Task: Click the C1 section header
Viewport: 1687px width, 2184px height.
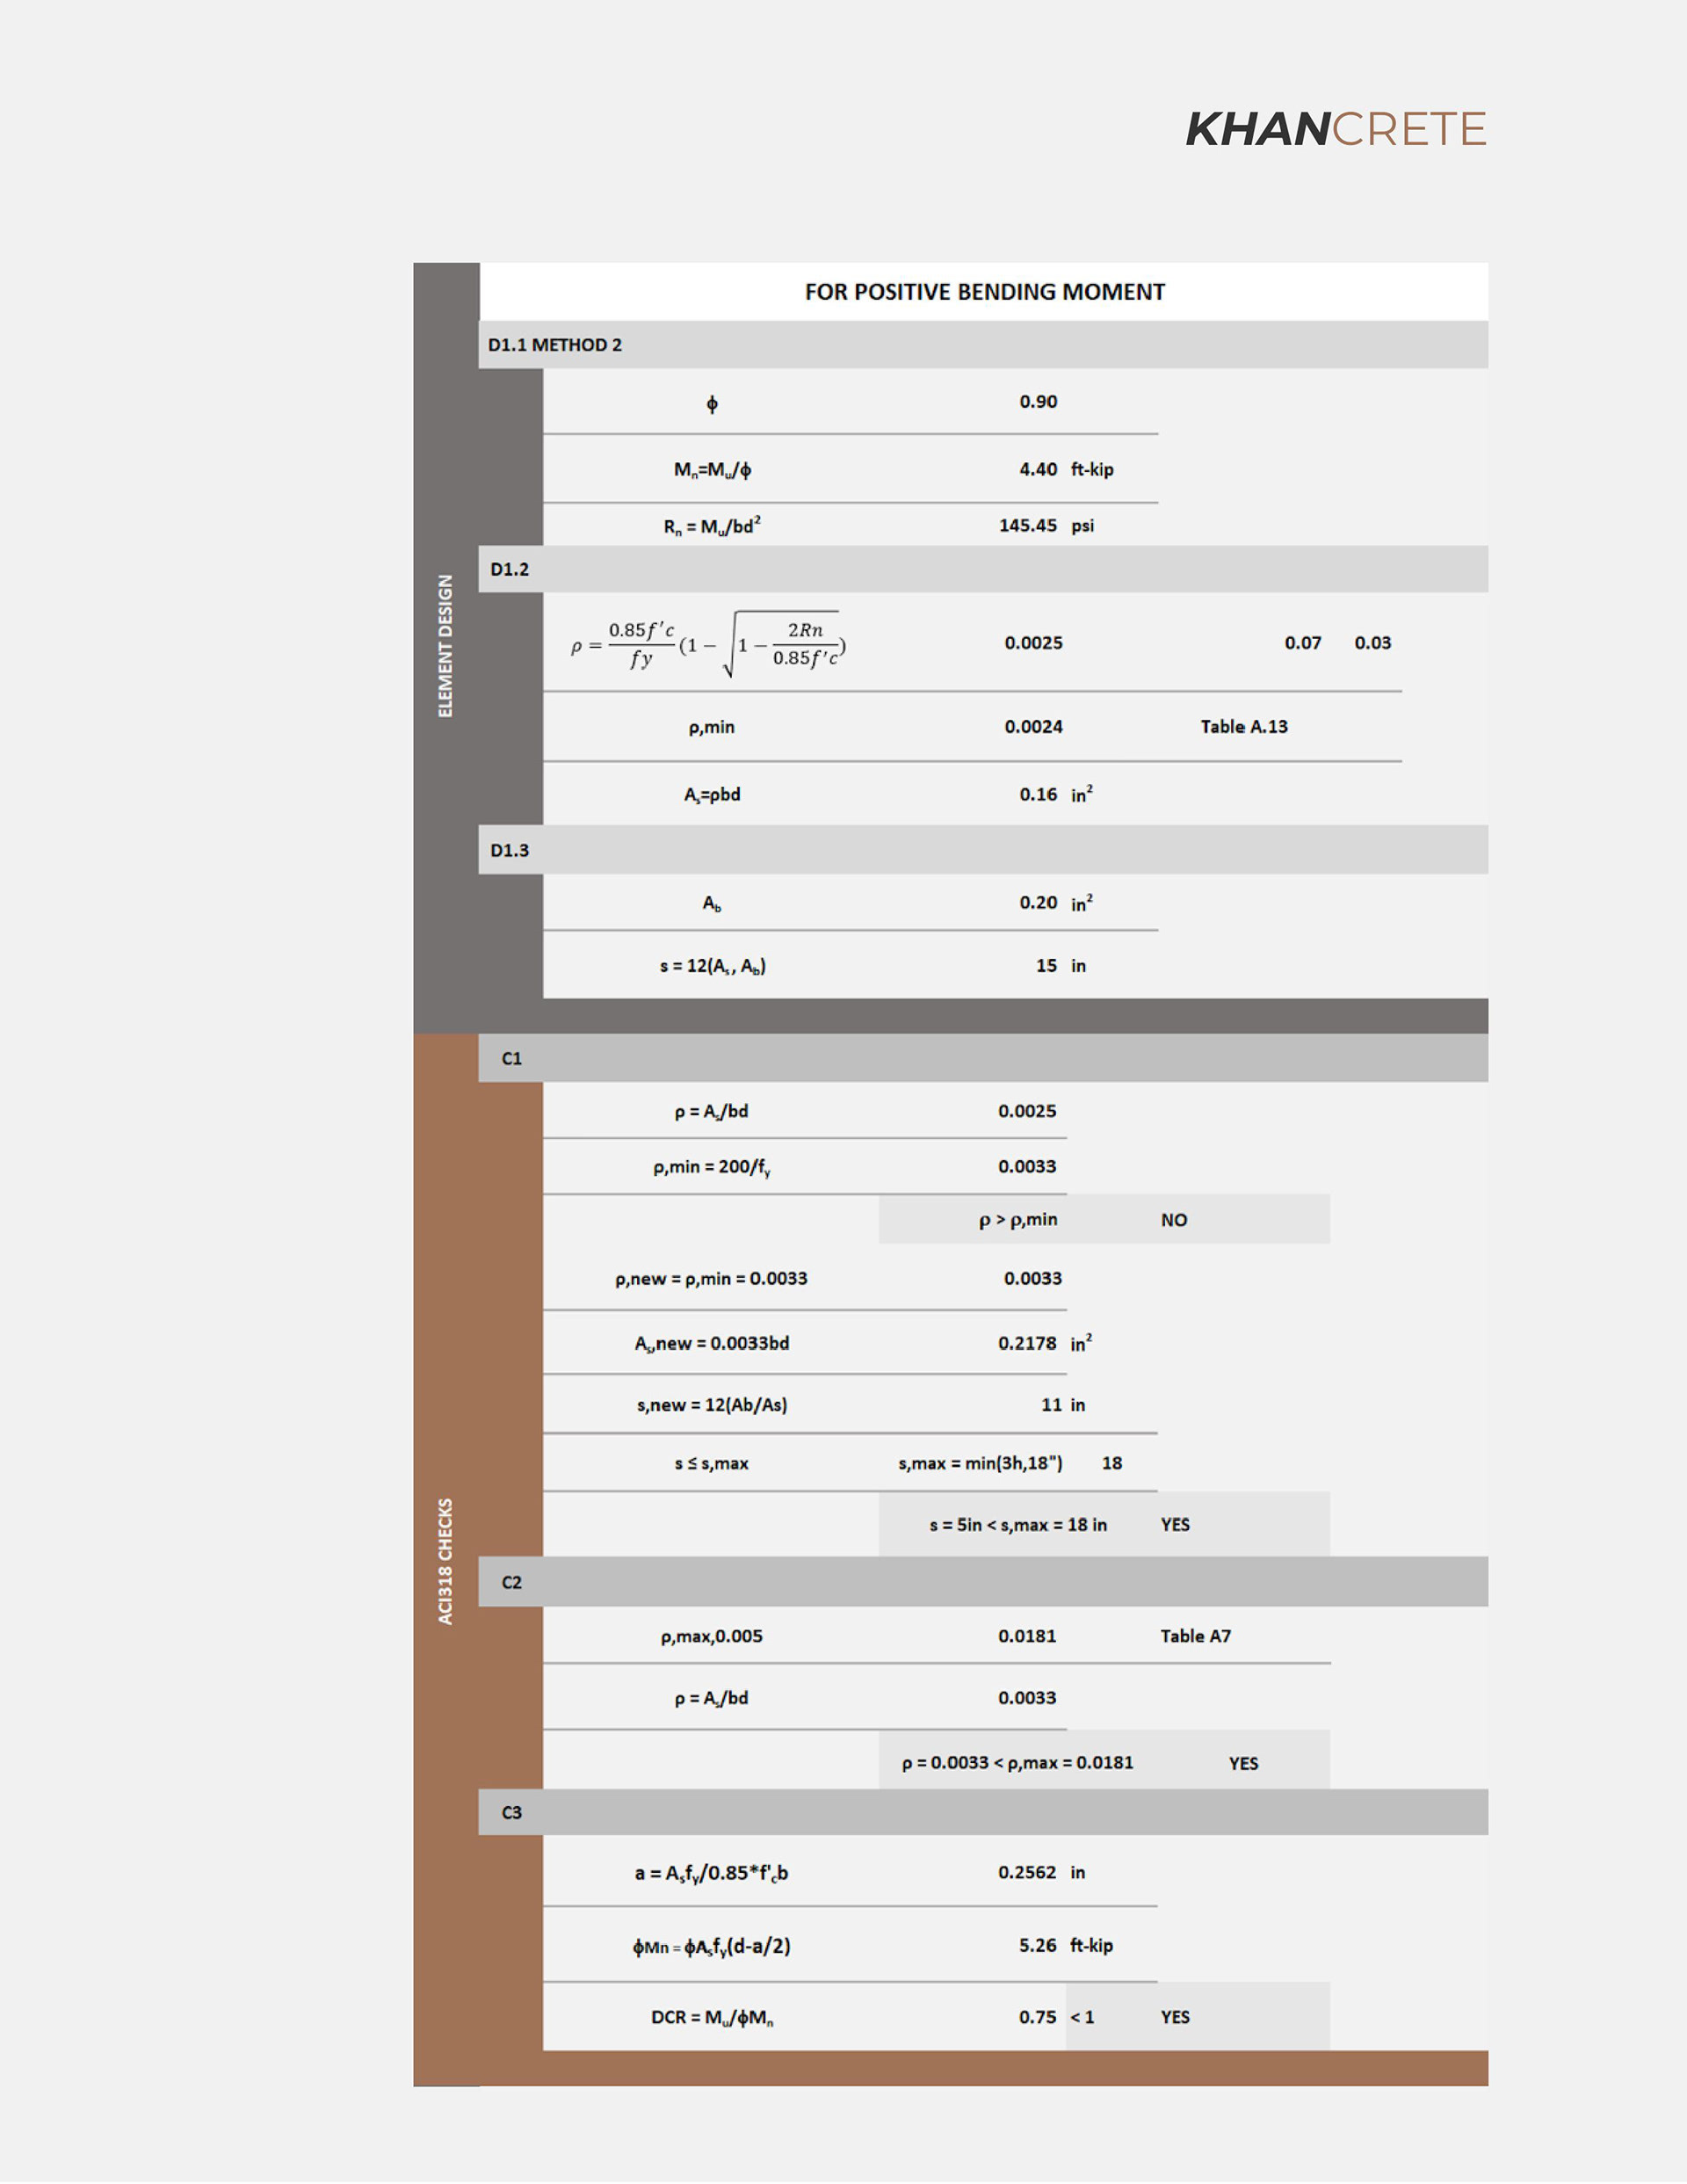Action: click(x=512, y=1058)
